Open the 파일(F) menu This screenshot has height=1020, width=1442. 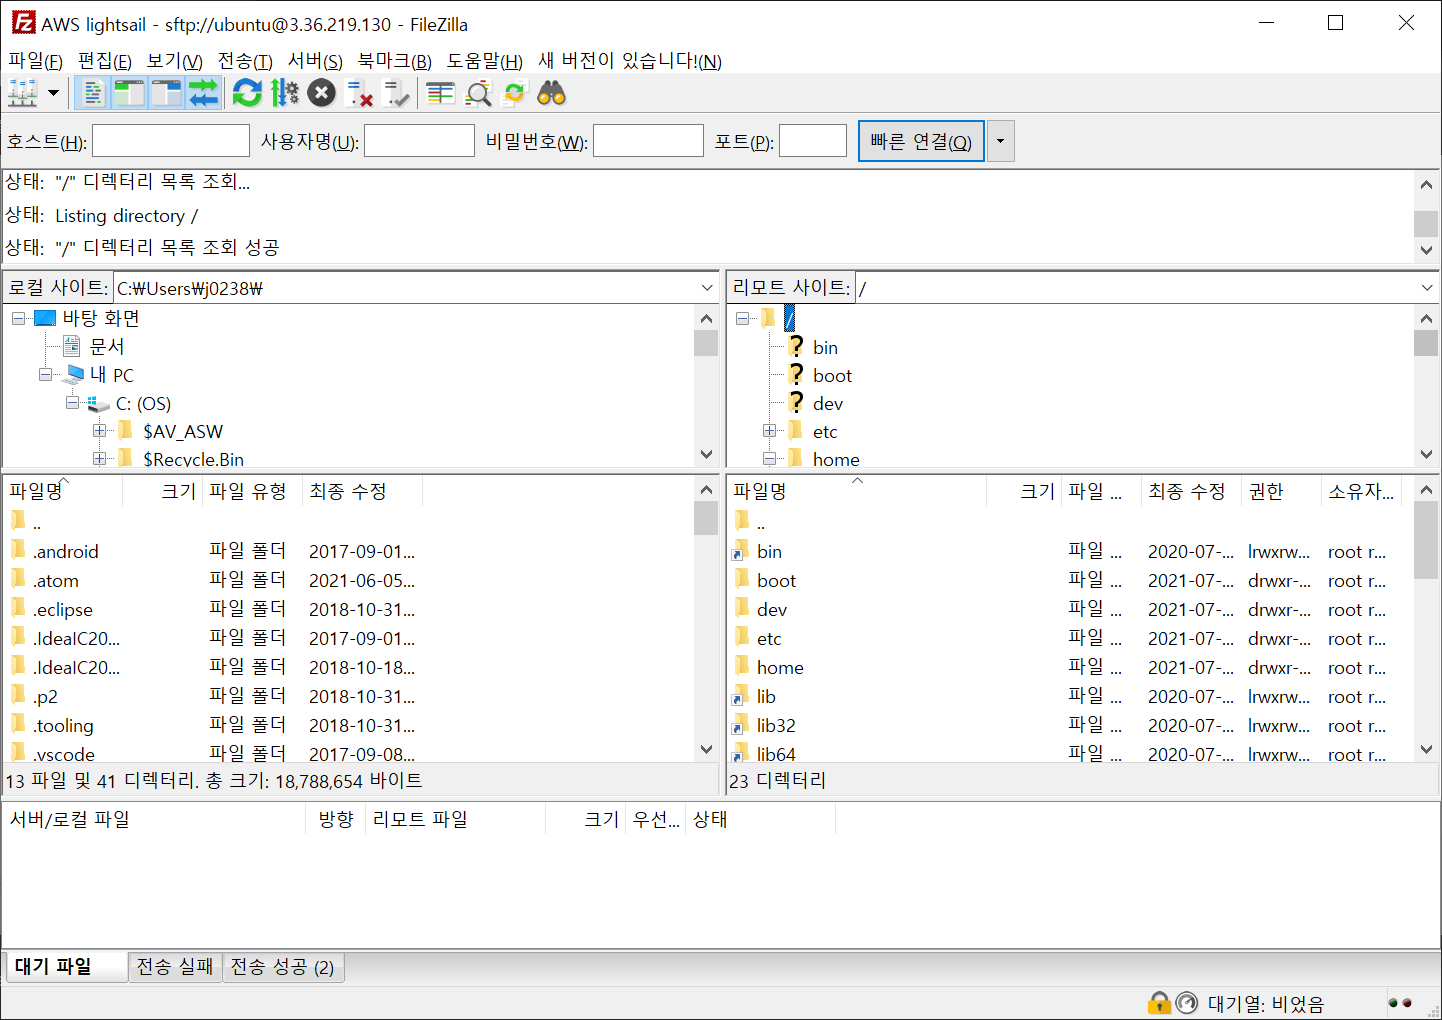(x=36, y=61)
